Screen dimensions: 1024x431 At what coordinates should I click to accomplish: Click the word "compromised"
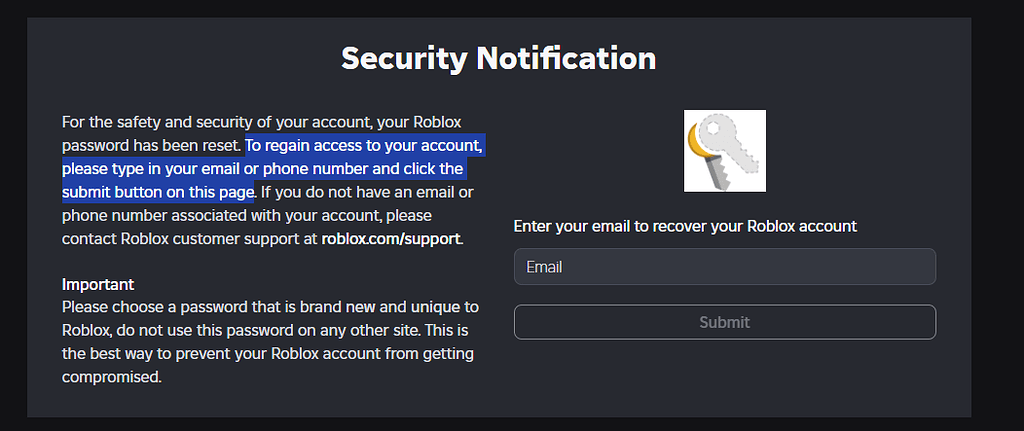click(111, 377)
